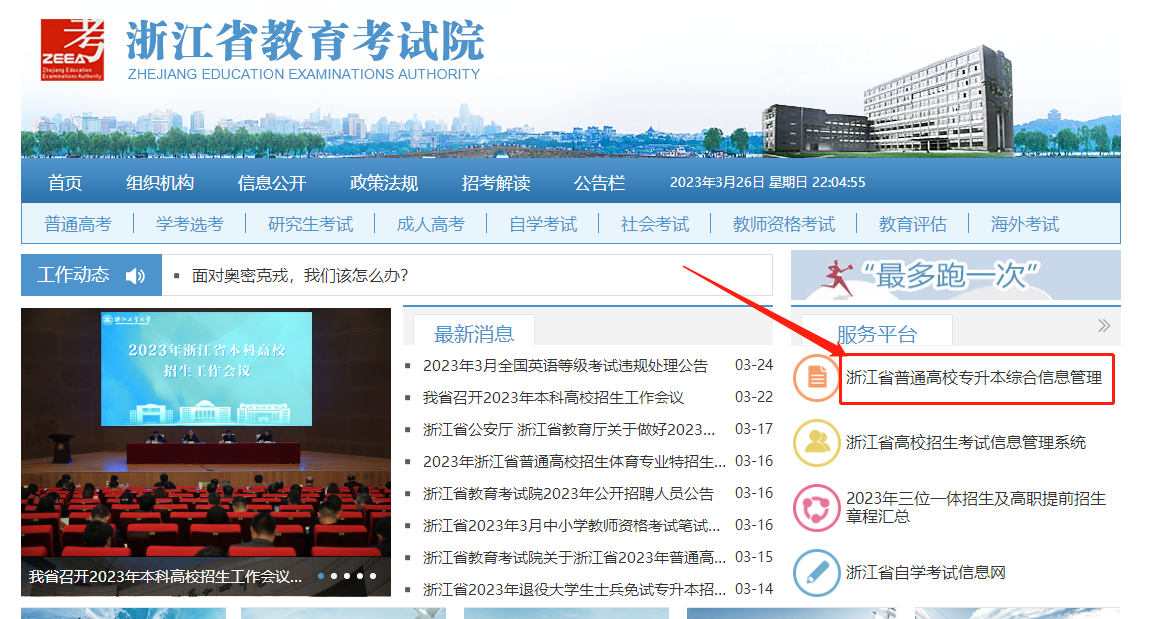
Task: Open the 招考解读 menu item
Action: tap(496, 183)
